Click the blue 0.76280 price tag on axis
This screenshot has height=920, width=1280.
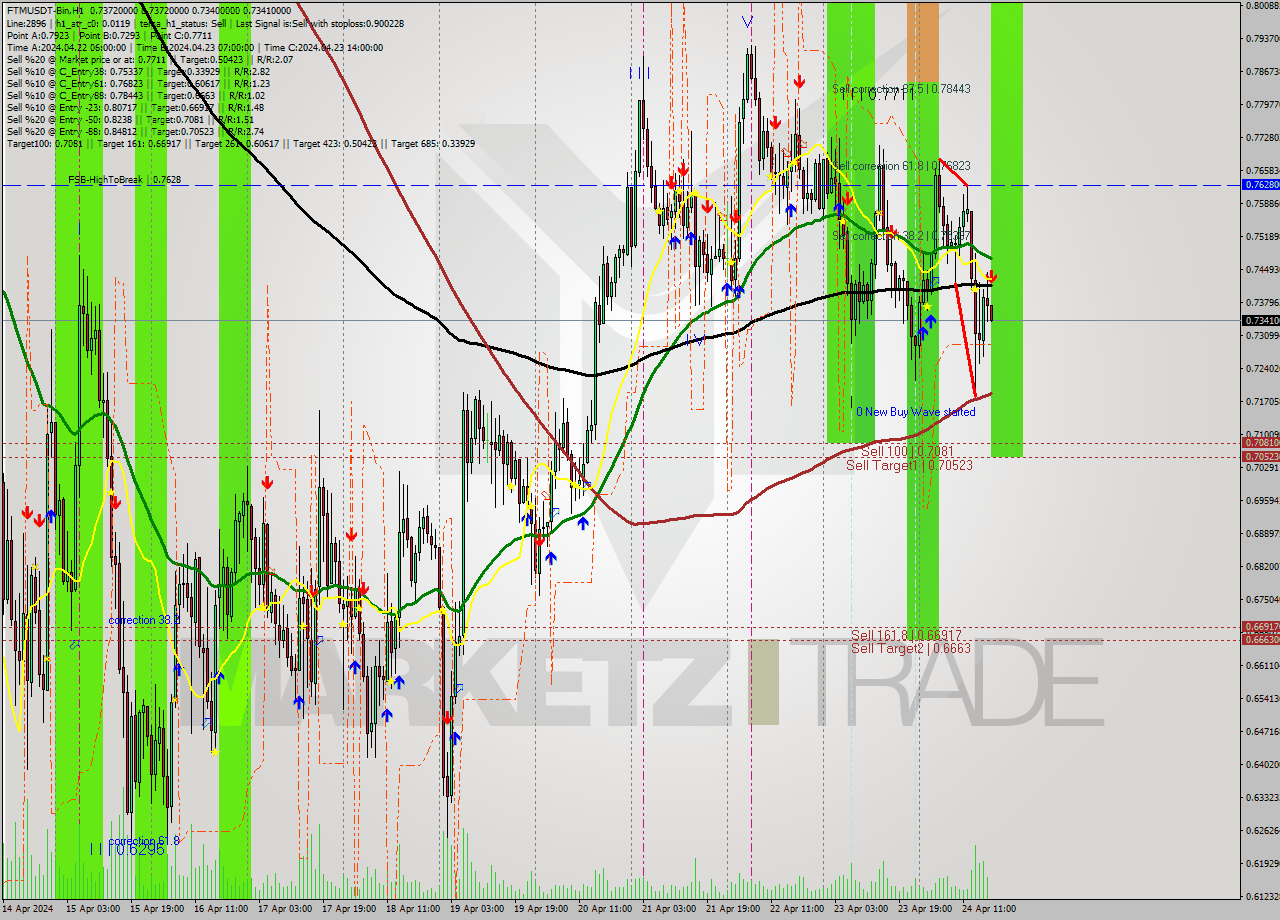(1260, 185)
